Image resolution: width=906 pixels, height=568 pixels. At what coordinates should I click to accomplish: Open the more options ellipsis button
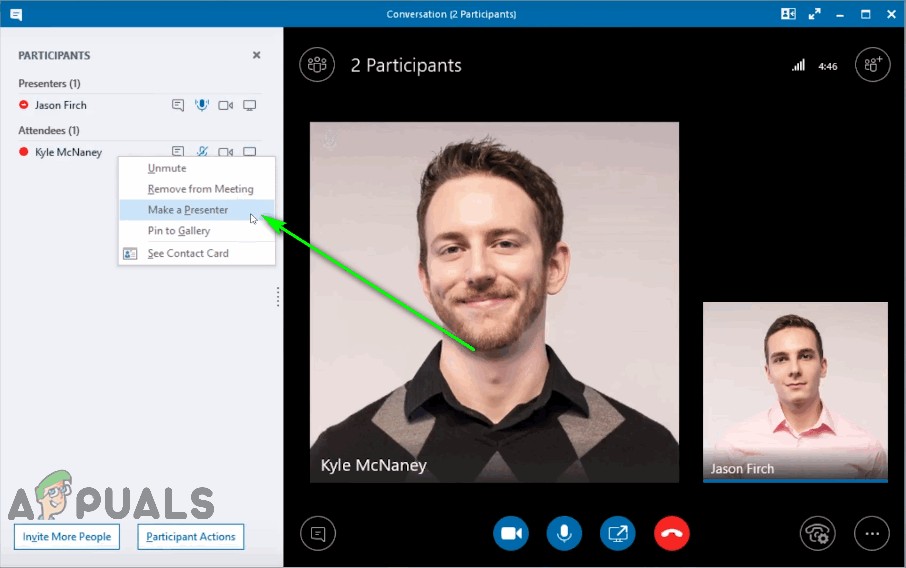coord(872,533)
